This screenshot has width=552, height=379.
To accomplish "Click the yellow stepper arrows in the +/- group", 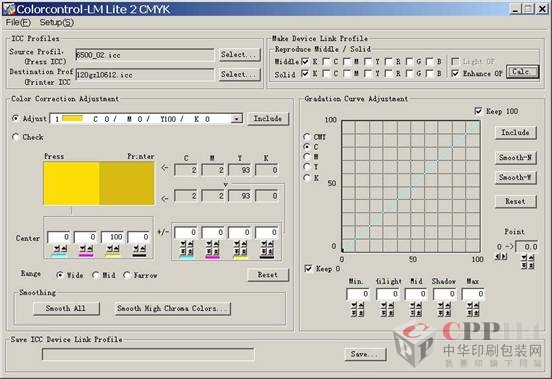I will point(240,248).
